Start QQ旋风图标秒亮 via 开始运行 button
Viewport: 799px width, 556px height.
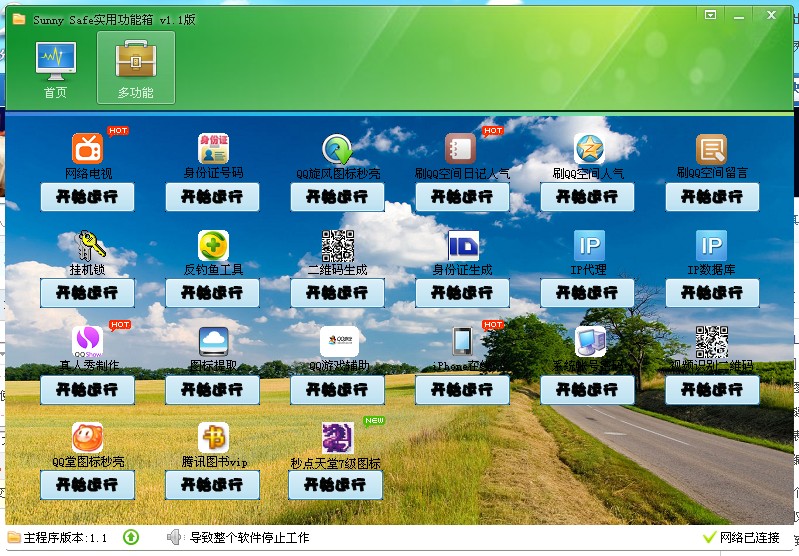(337, 197)
